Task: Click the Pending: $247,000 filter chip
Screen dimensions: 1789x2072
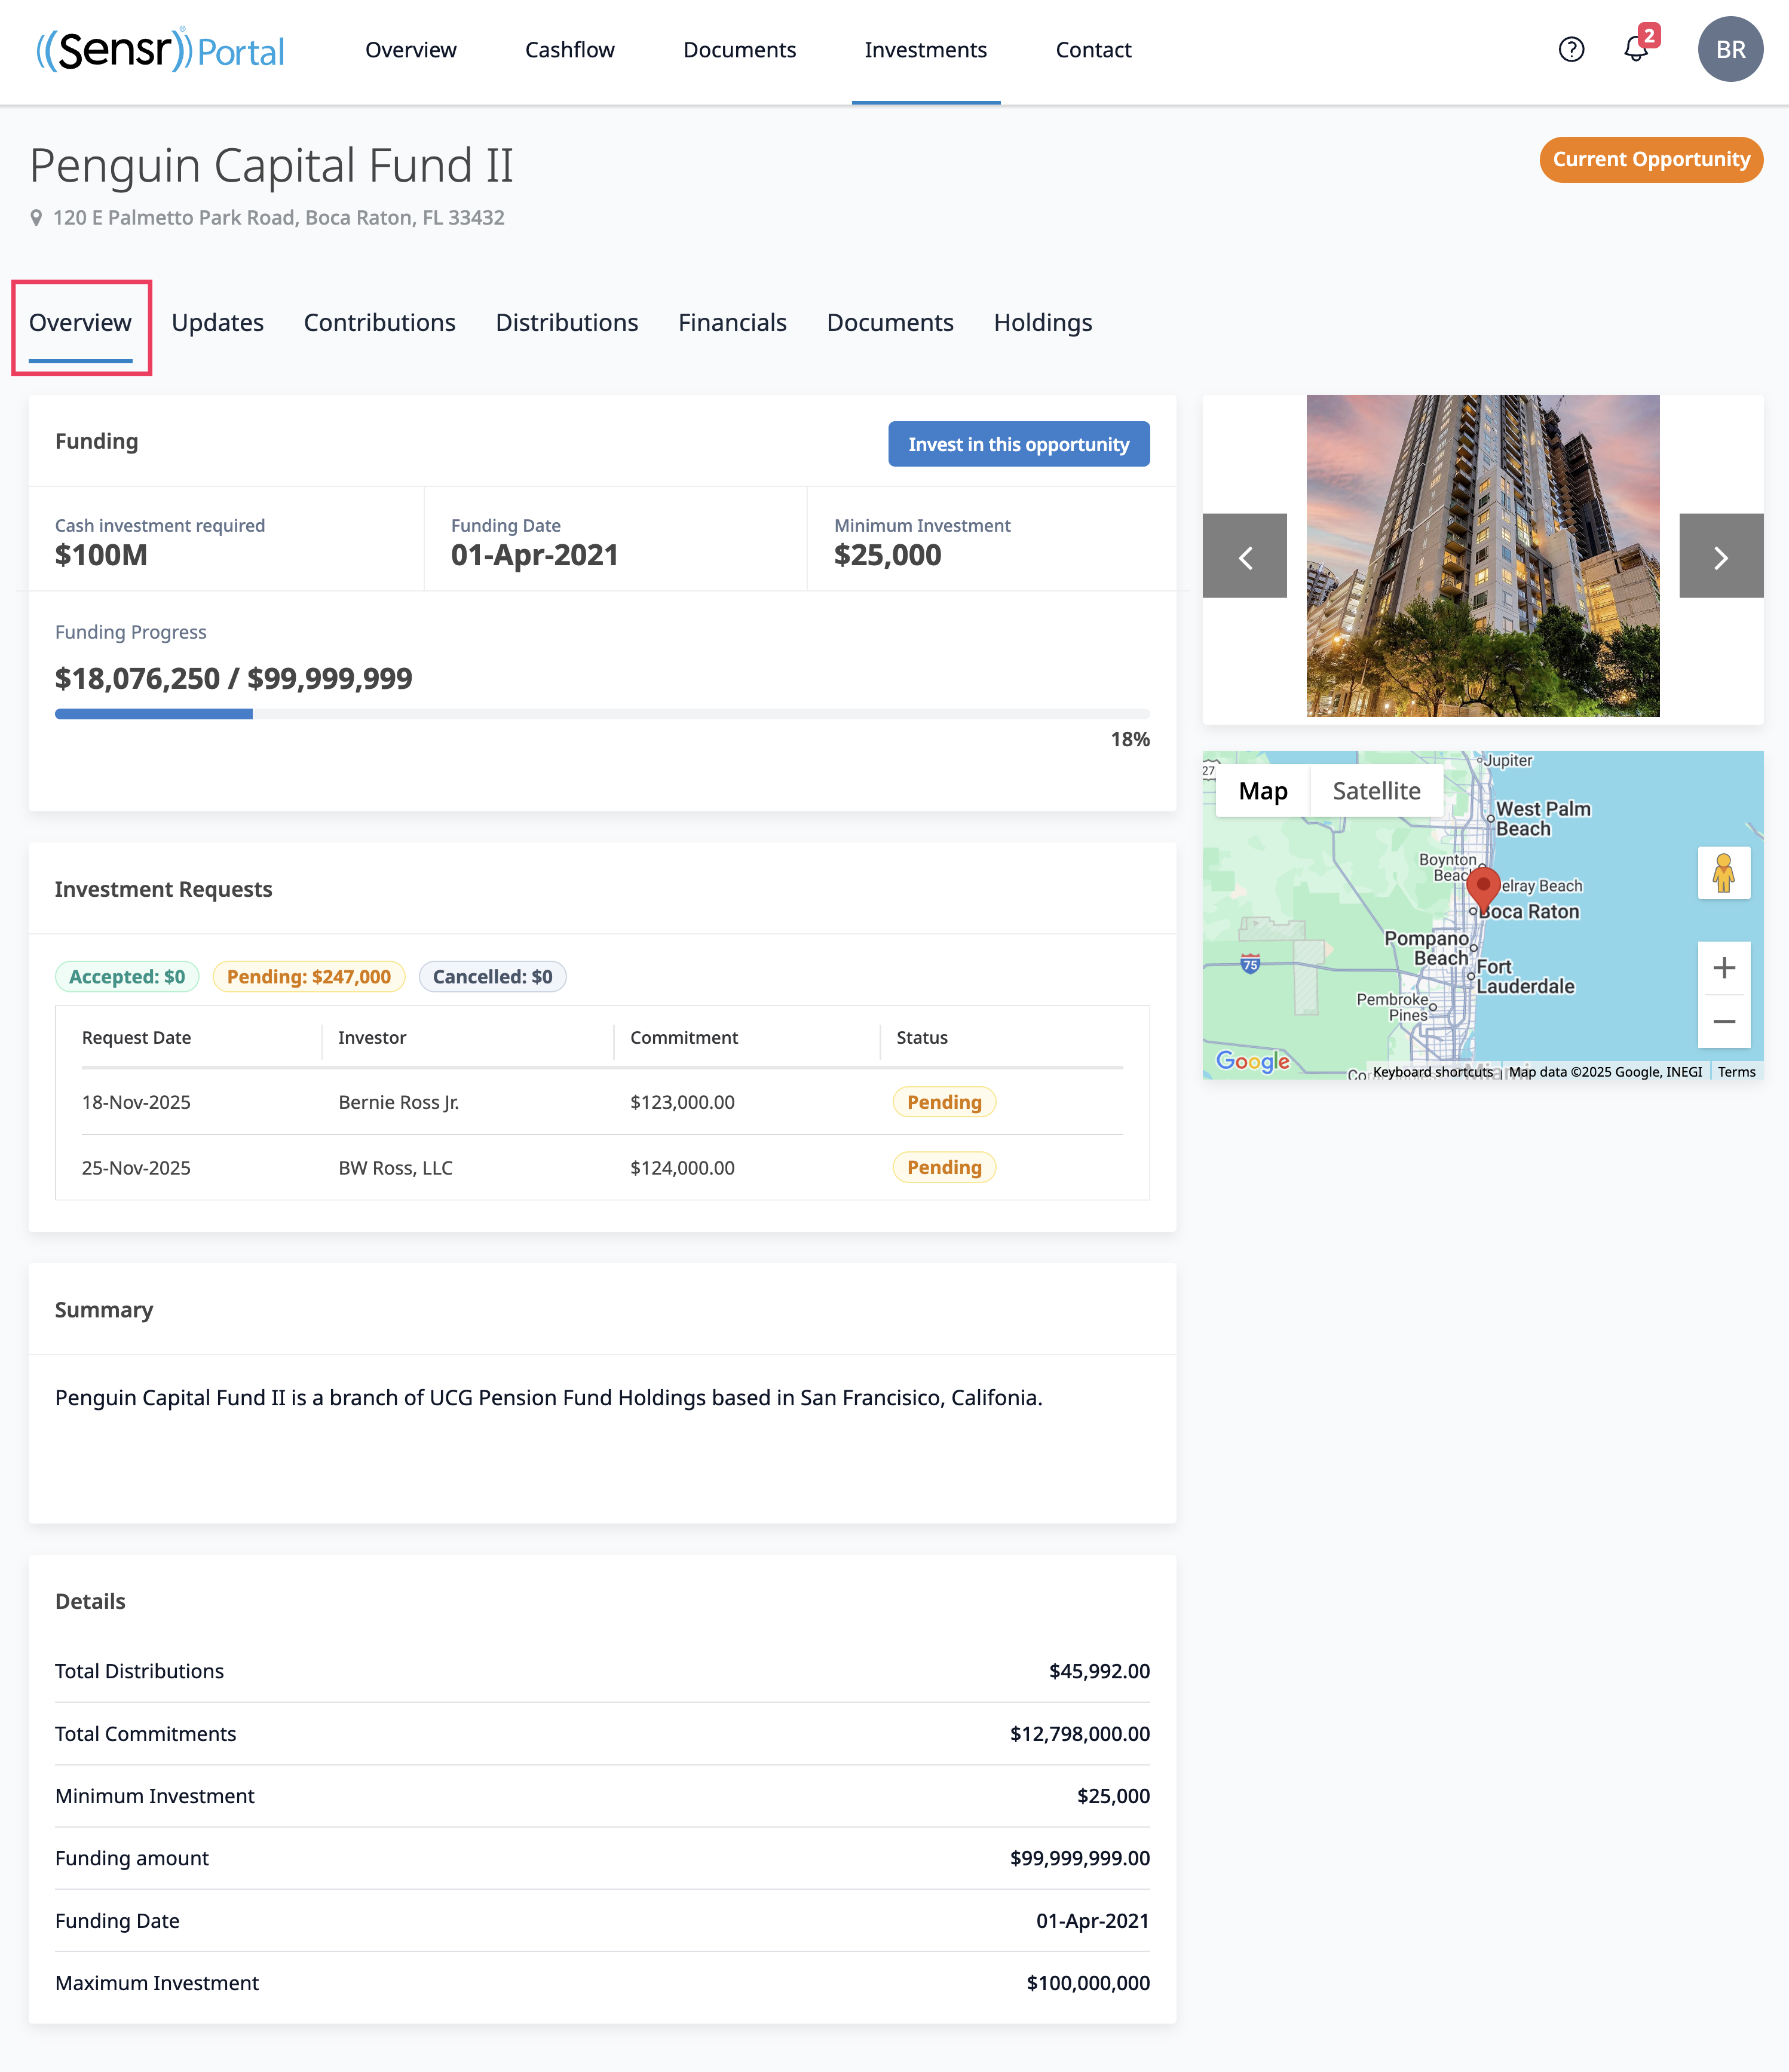Action: click(x=308, y=977)
